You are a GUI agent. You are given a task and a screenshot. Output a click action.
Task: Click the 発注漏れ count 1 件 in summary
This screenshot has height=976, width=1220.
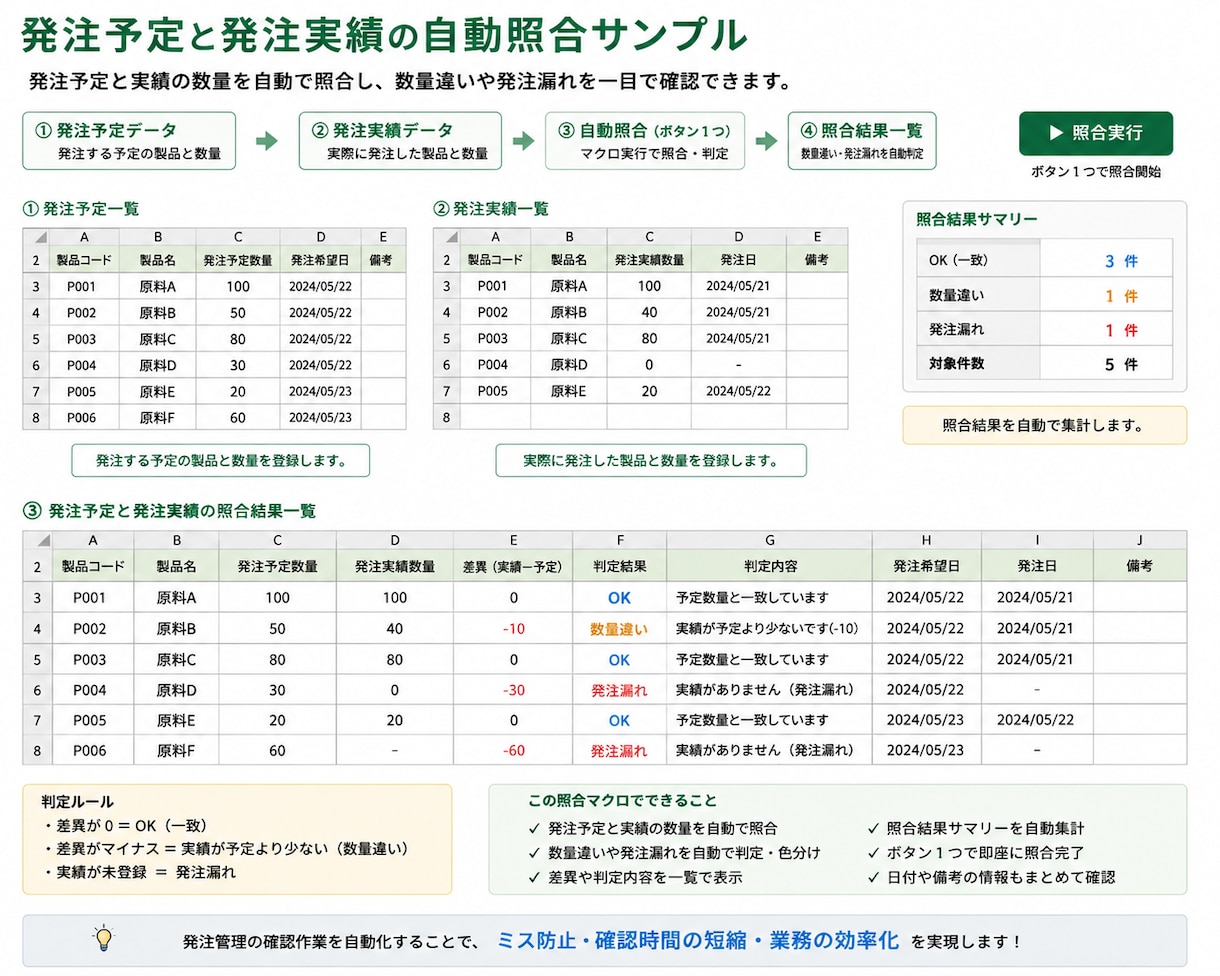click(1121, 330)
